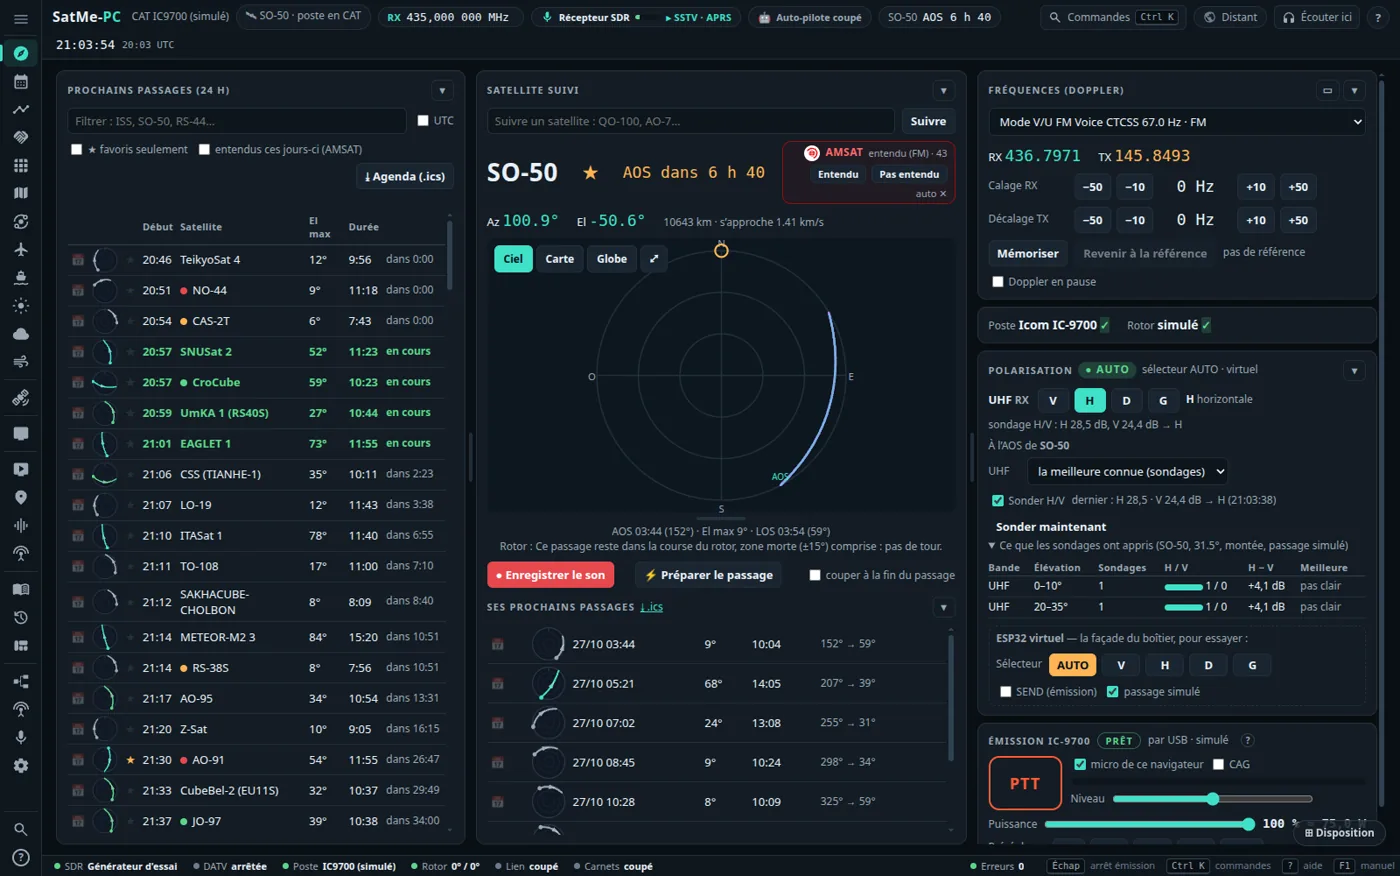Toggle the UTC checkbox in passes panel

pyautogui.click(x=423, y=121)
